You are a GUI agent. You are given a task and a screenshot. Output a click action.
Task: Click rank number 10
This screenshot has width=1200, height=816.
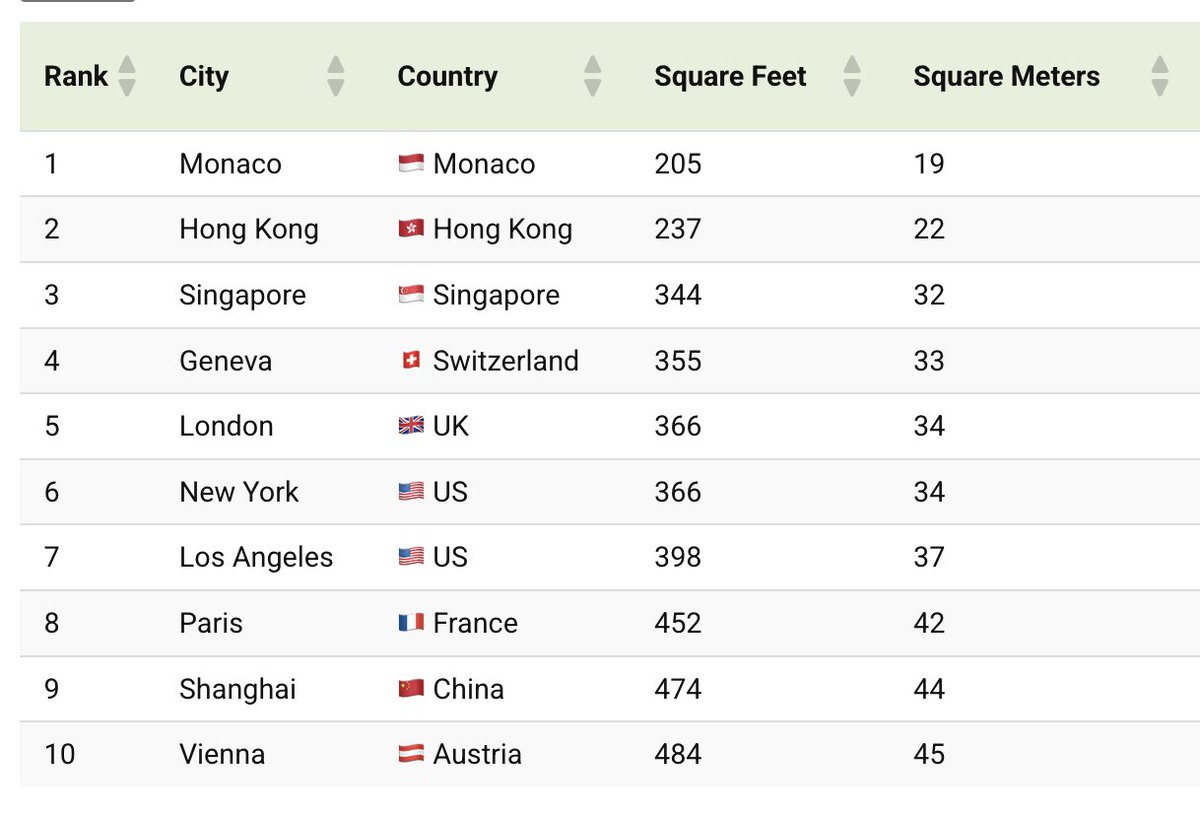60,754
